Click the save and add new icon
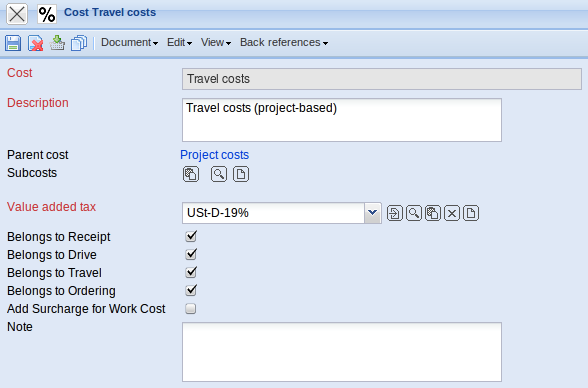This screenshot has height=388, width=588. (x=57, y=43)
